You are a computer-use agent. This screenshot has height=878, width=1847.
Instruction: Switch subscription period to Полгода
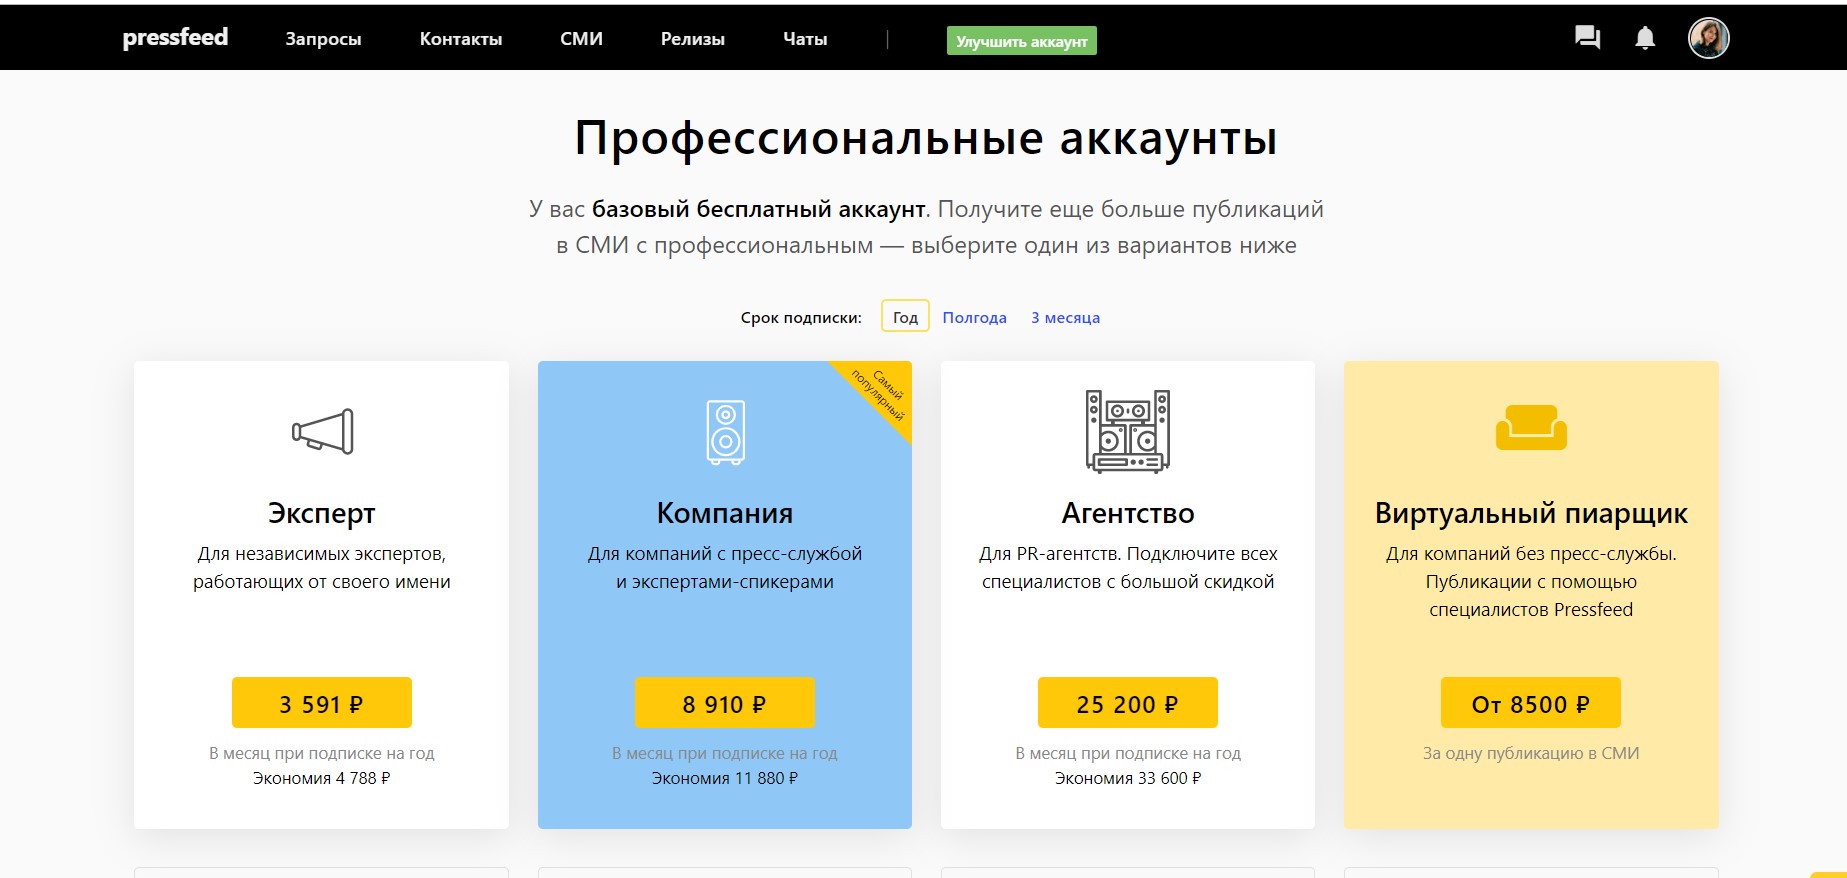coord(974,317)
